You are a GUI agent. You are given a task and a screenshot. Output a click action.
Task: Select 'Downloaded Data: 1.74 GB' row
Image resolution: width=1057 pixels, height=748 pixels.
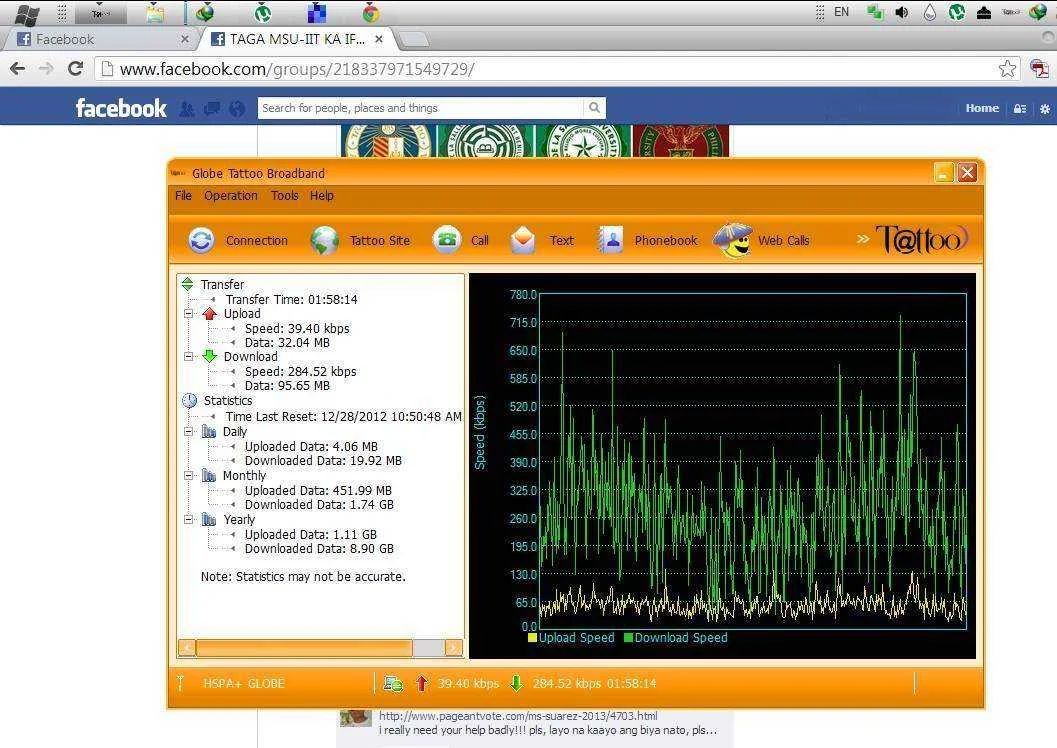click(320, 505)
